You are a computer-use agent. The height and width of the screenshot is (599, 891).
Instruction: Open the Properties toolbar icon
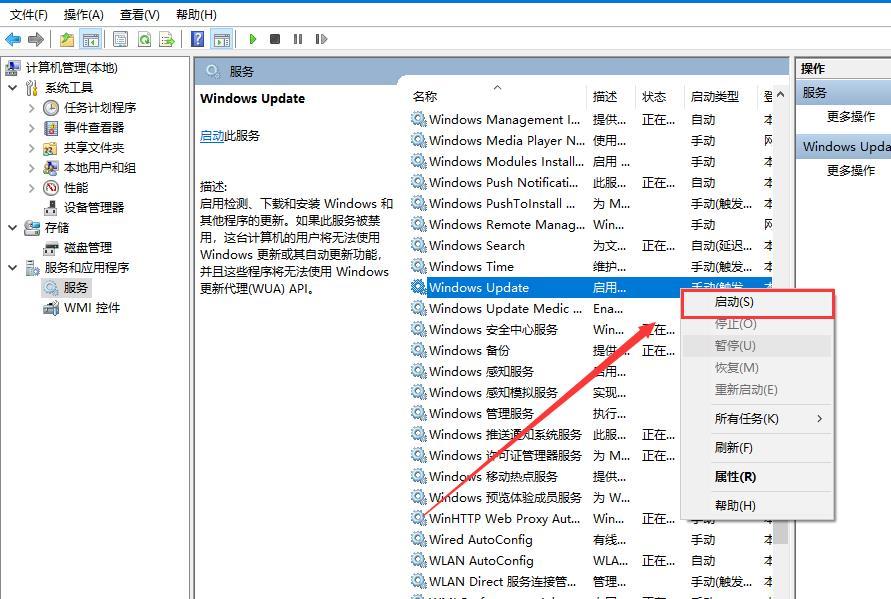click(x=119, y=38)
